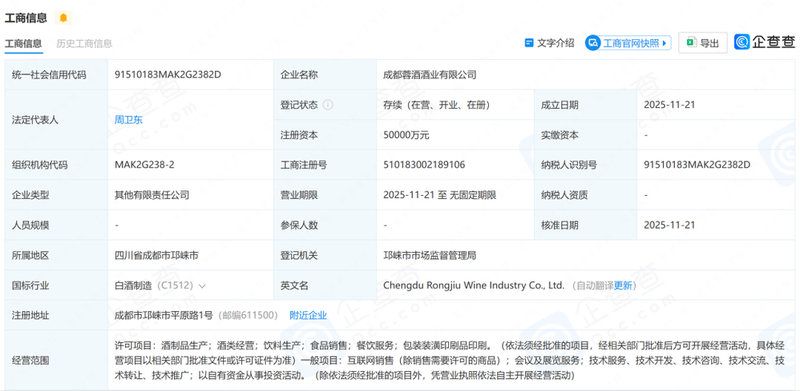The height and width of the screenshot is (391, 800).
Task: Switch to 历史工商信息 tab
Action: coord(84,43)
